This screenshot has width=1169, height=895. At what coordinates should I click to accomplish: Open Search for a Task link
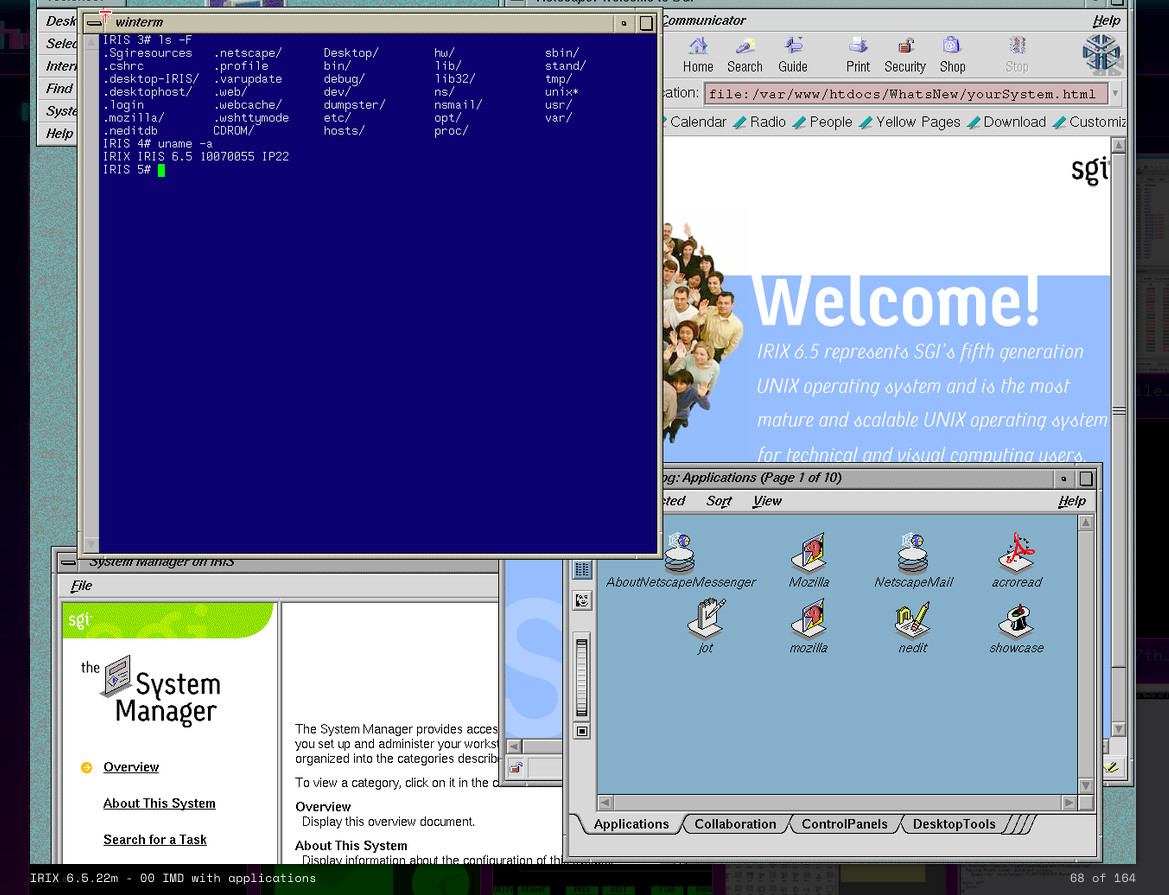click(155, 840)
